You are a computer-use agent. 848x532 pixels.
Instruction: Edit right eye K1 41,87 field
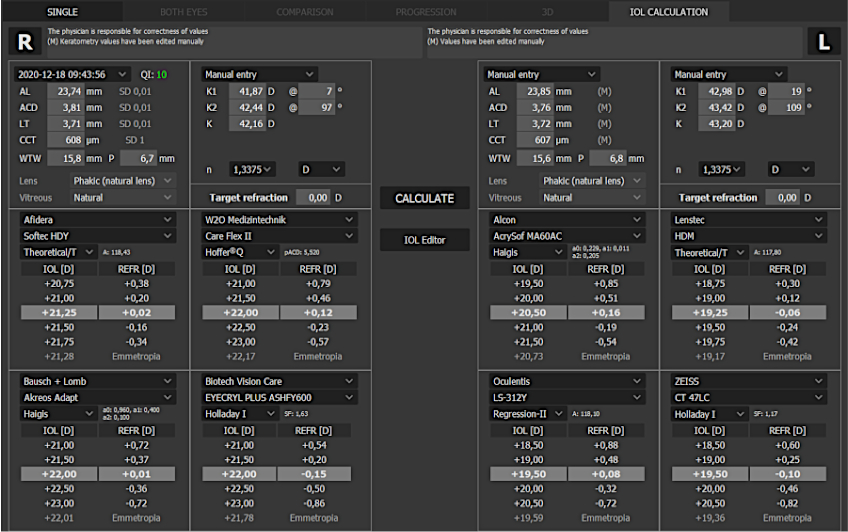click(x=247, y=91)
